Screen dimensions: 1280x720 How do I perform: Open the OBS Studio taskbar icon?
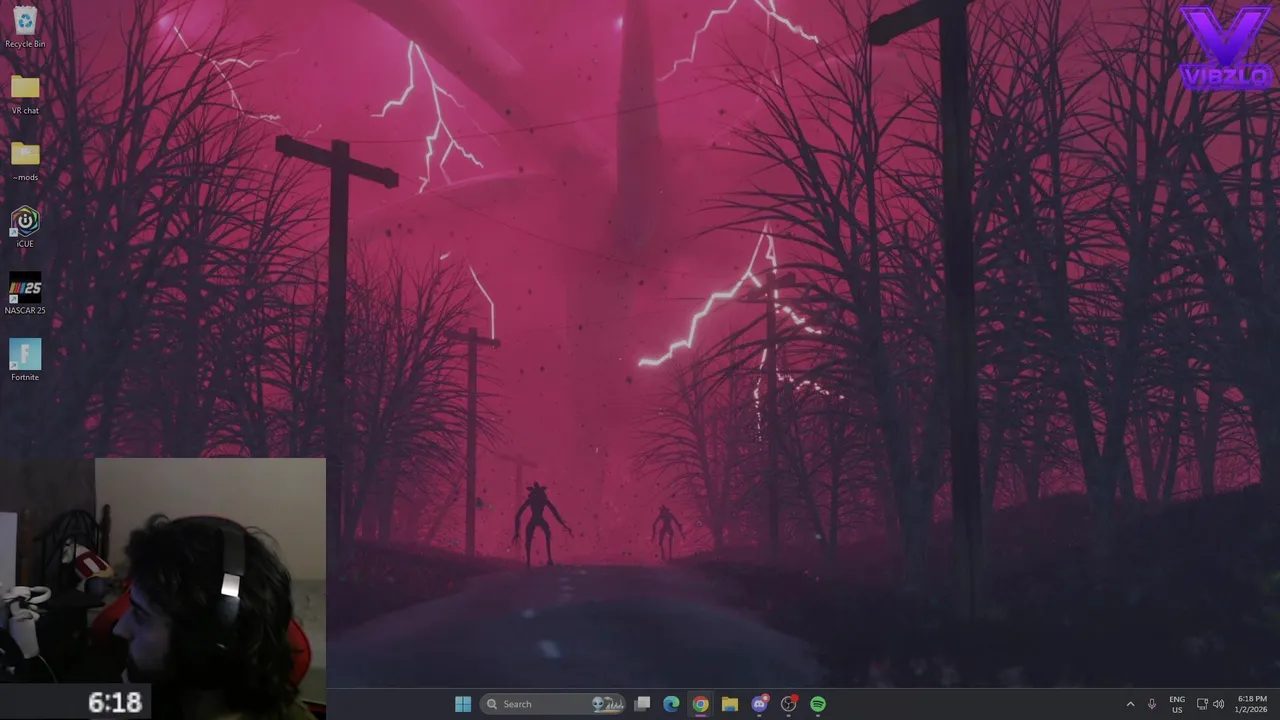(789, 704)
